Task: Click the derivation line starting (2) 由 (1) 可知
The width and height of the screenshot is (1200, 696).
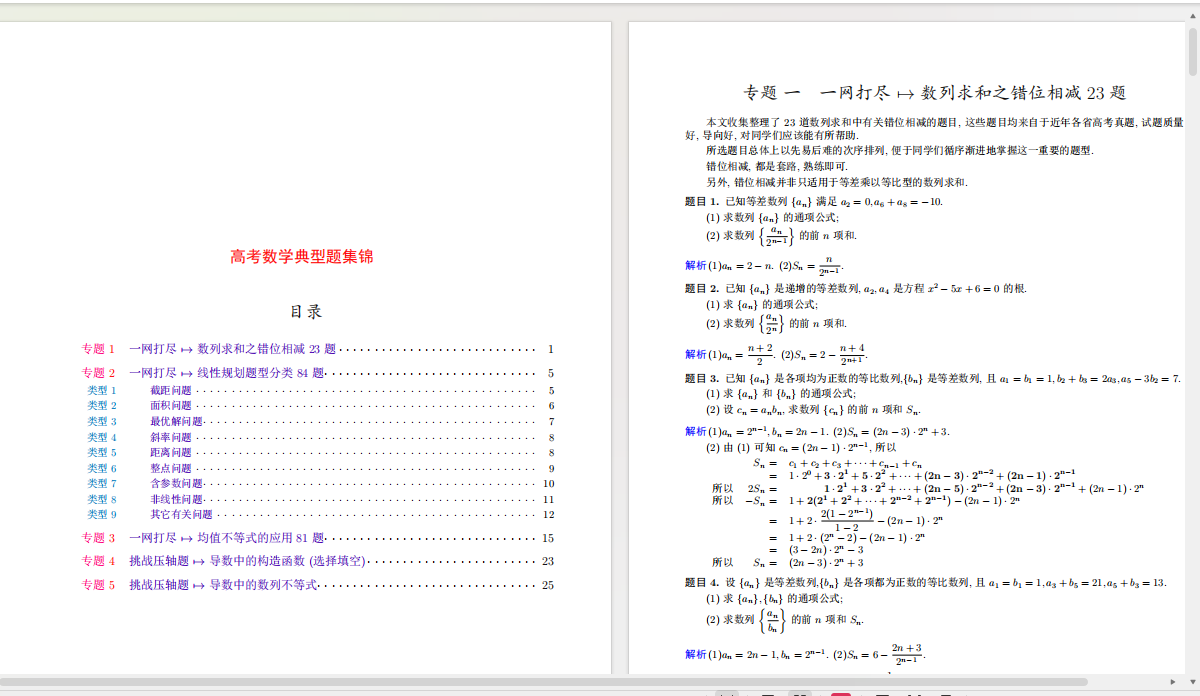Action: tap(801, 448)
